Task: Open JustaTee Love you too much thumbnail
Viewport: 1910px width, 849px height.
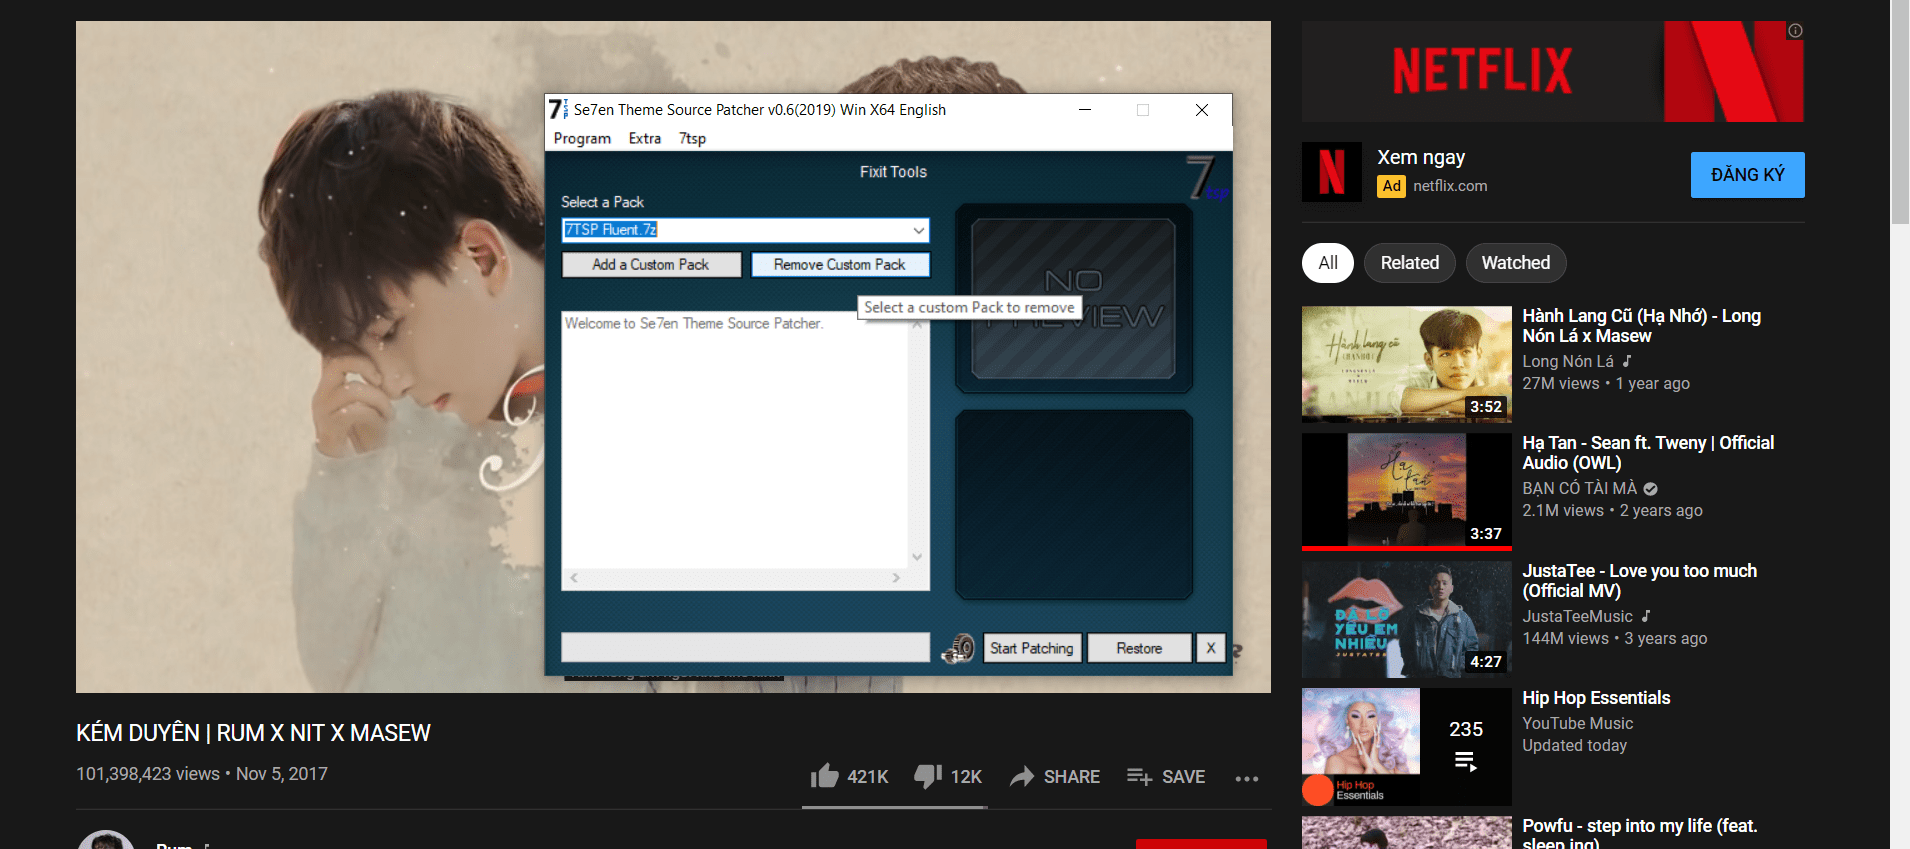Action: 1407,619
